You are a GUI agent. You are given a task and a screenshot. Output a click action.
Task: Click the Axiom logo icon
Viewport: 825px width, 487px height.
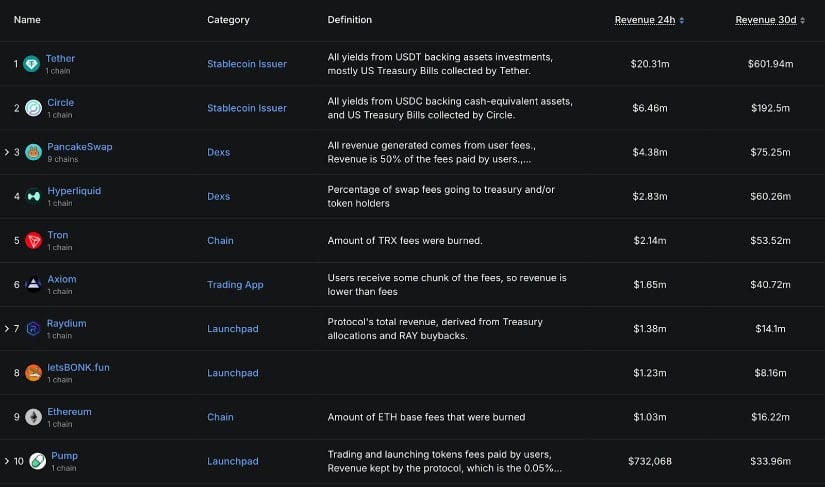point(34,285)
